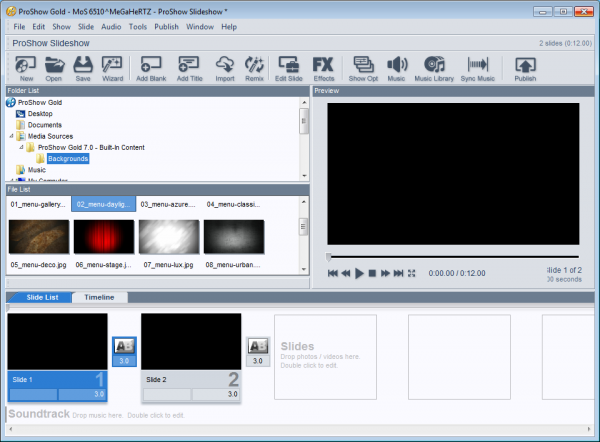Viewport: 600px width, 442px height.
Task: Click the File List scroll up arrow
Action: 303,202
